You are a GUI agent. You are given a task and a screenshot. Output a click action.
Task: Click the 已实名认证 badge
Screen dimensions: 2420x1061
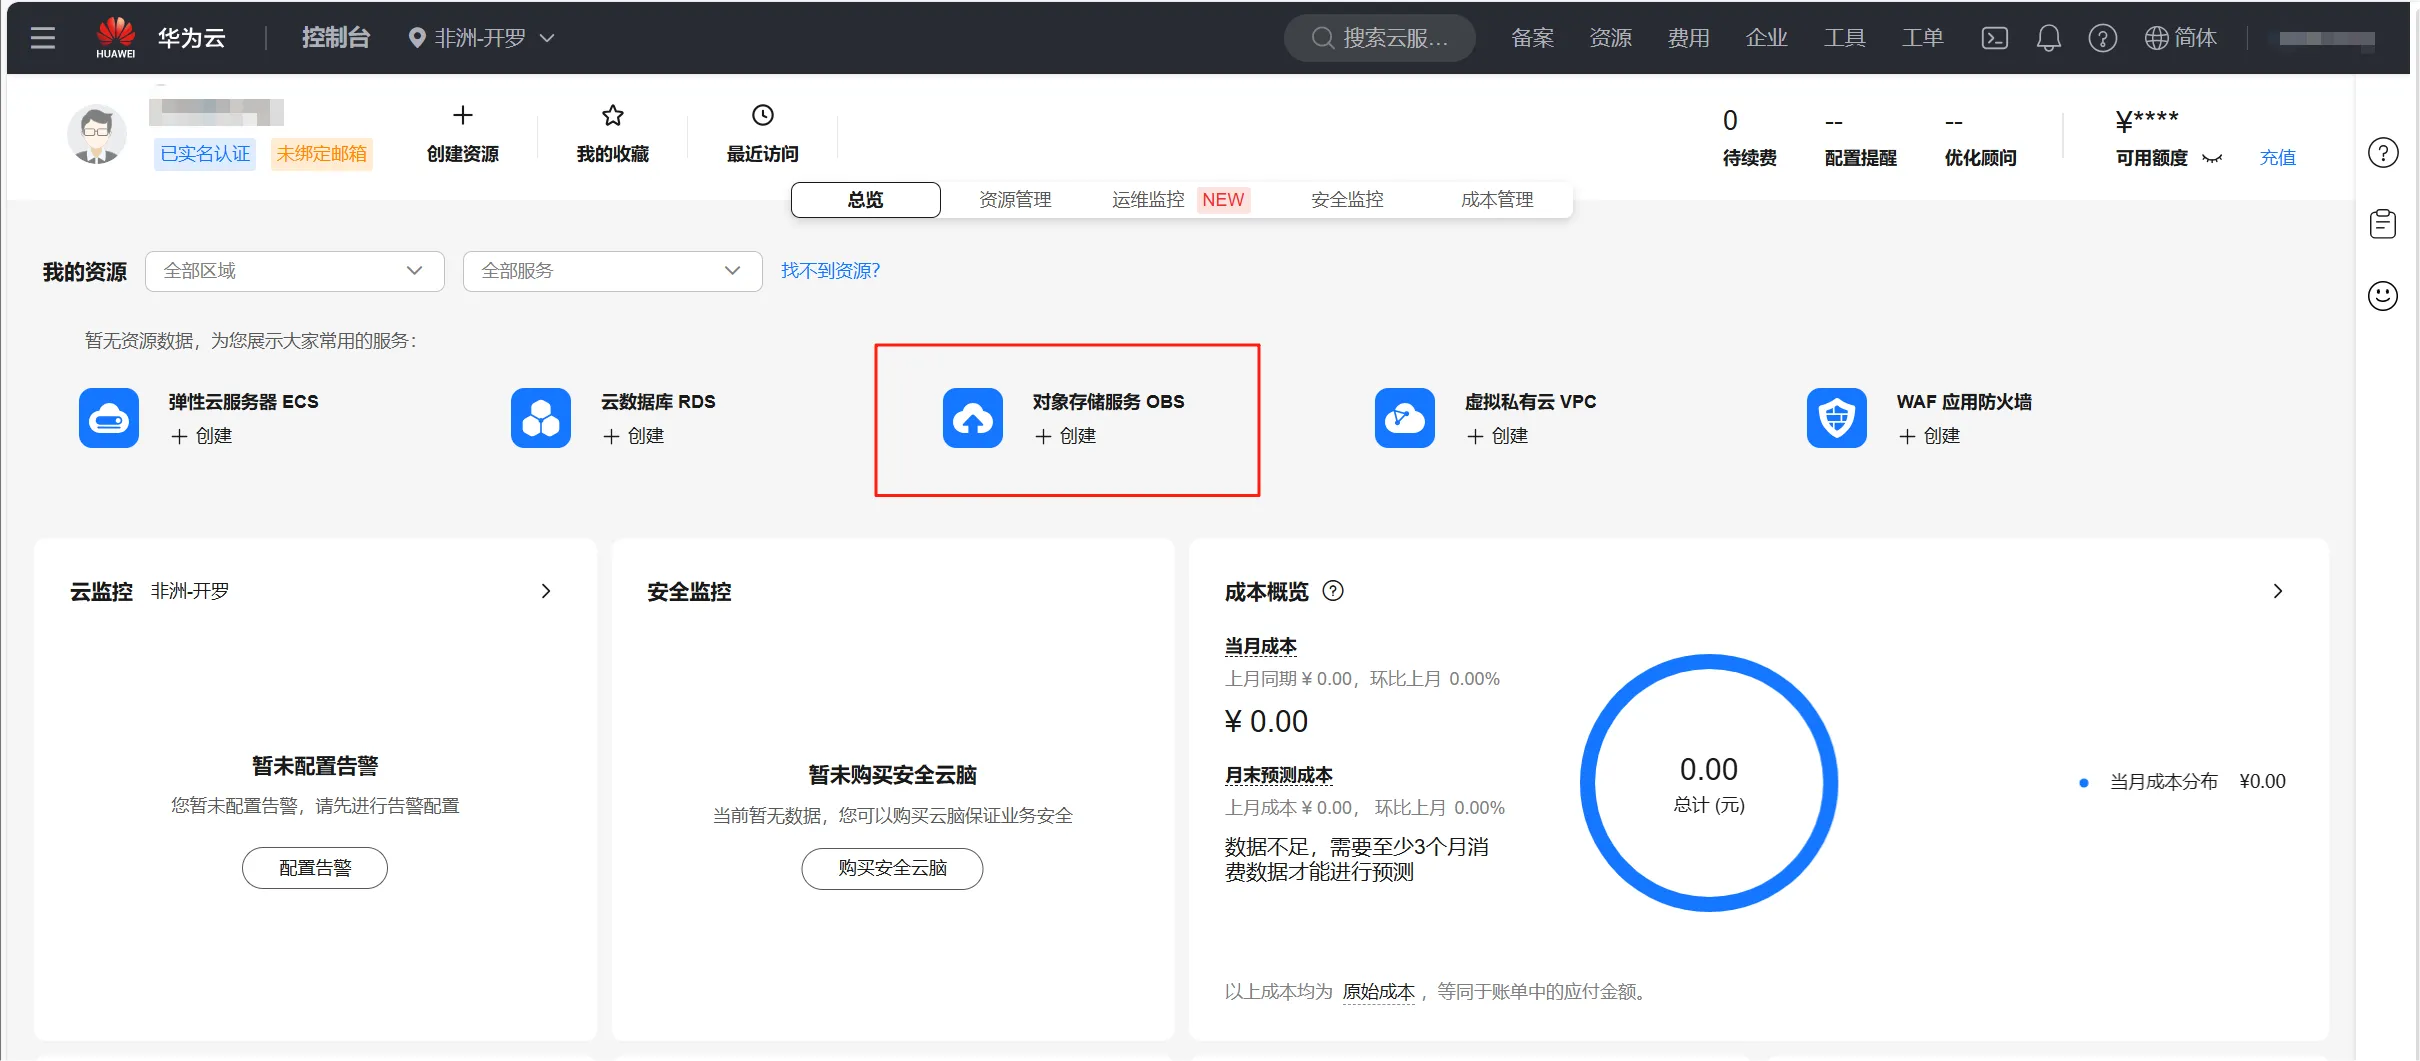[205, 154]
